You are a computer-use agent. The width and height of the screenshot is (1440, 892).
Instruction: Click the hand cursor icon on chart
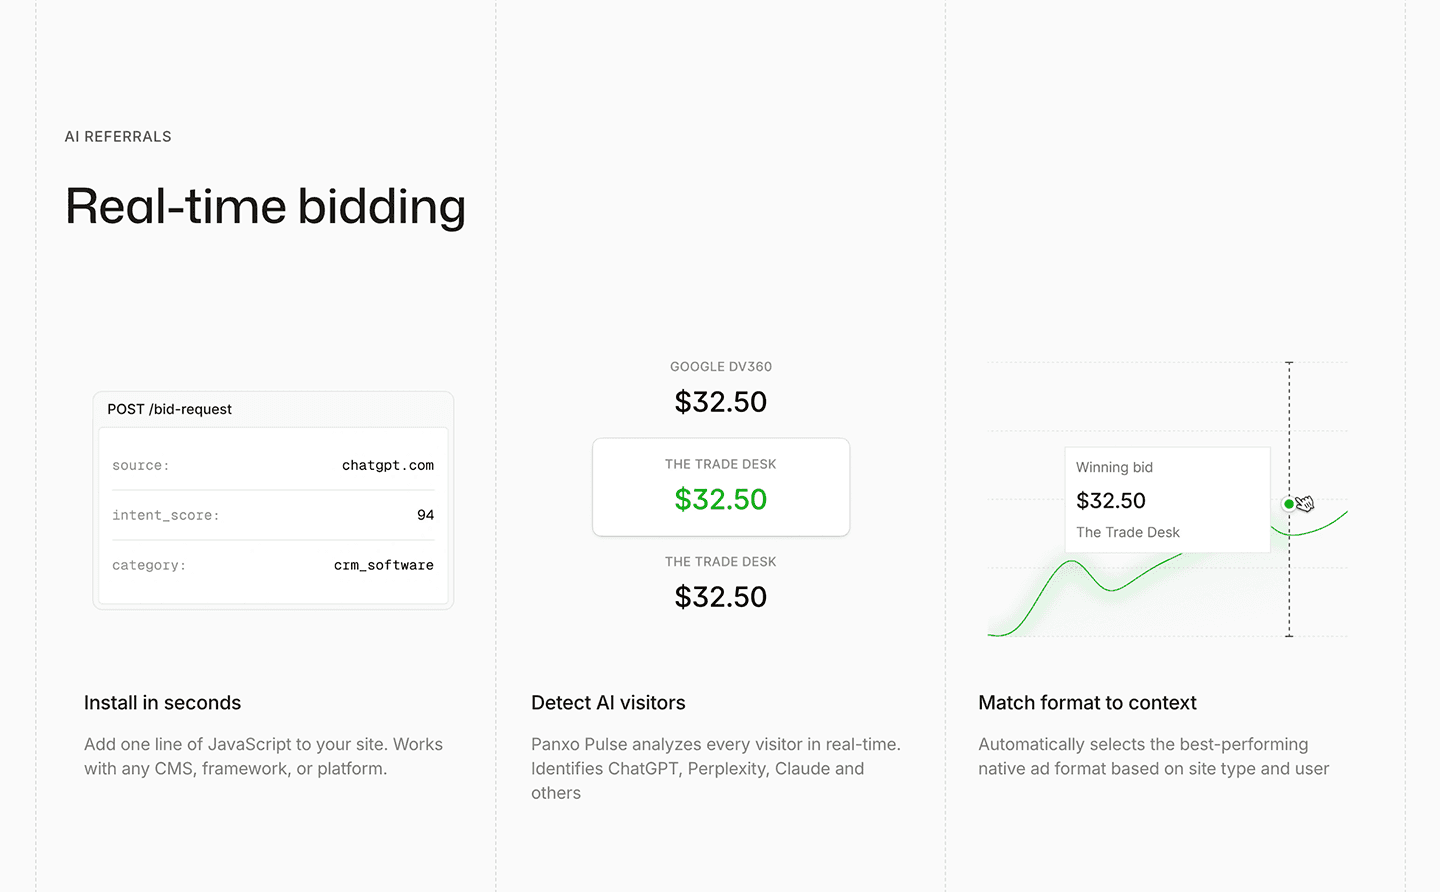[1305, 503]
